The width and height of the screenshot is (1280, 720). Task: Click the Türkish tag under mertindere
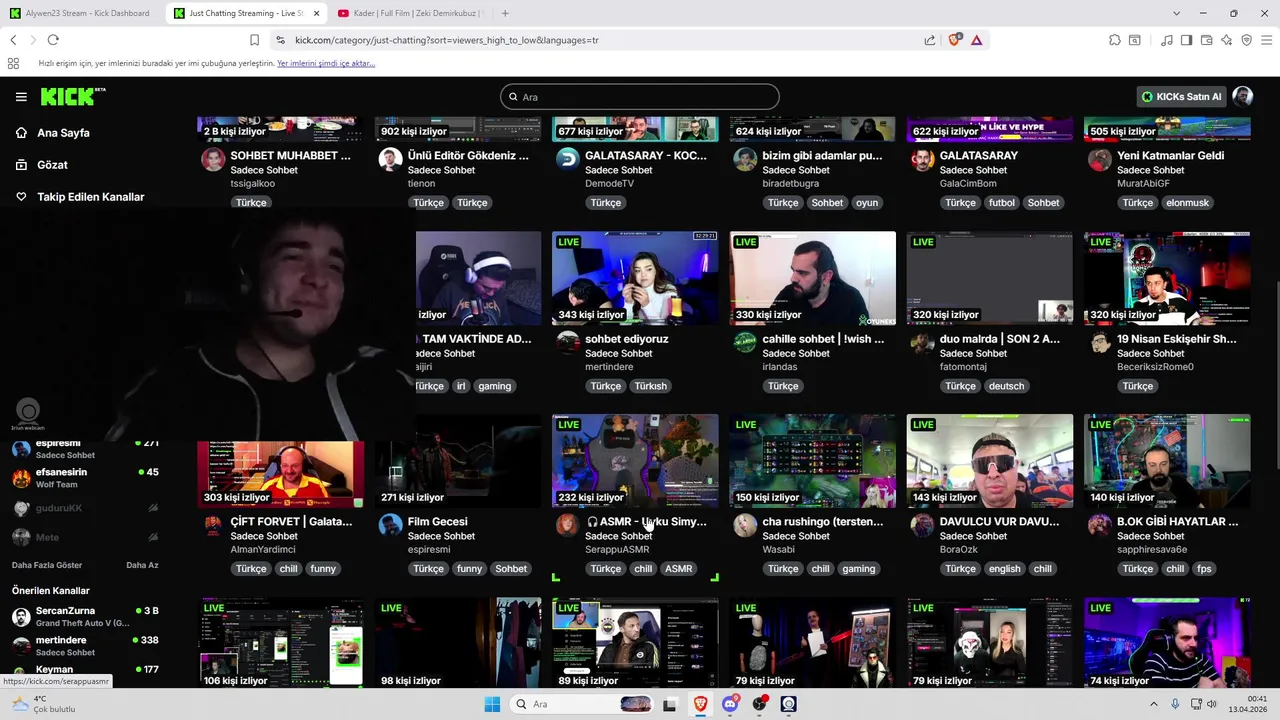[x=650, y=386]
